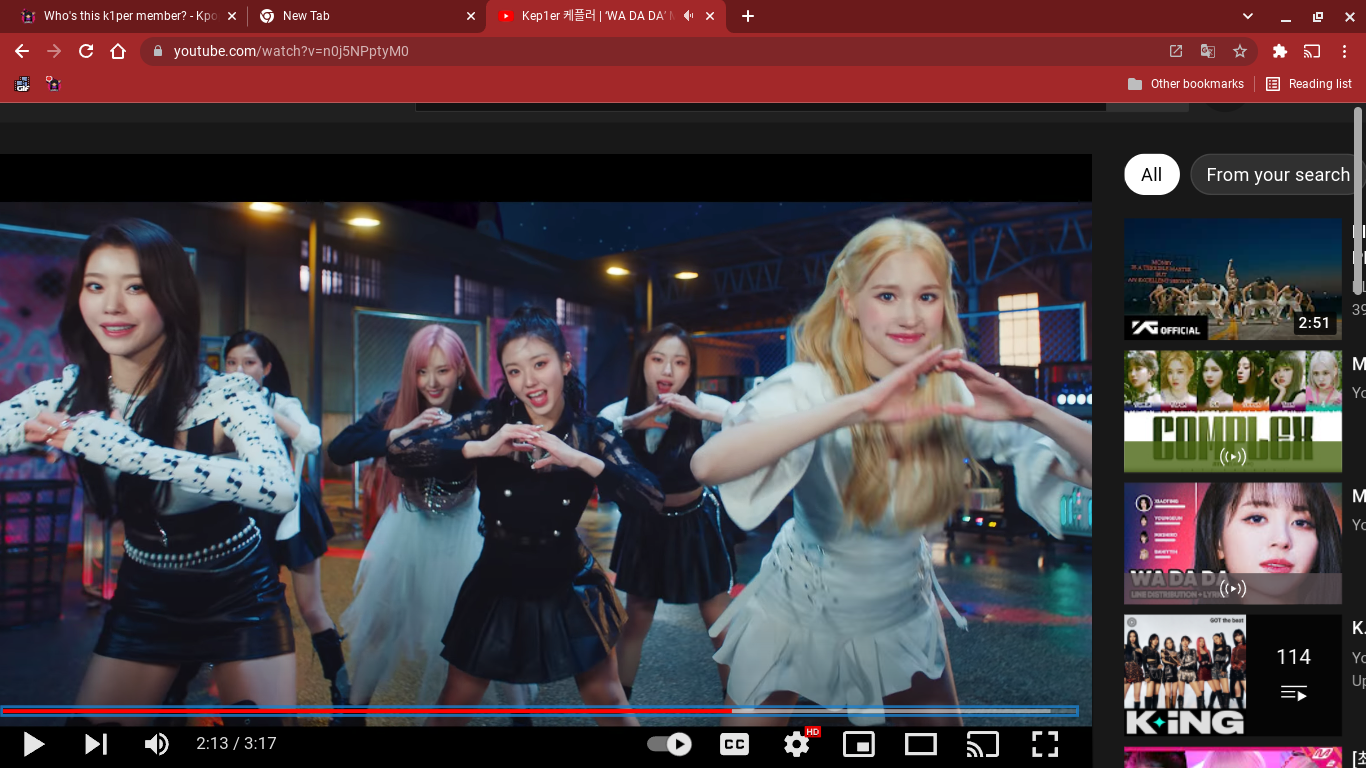The image size is (1366, 768).
Task: Enter fullscreen video mode
Action: (1045, 744)
